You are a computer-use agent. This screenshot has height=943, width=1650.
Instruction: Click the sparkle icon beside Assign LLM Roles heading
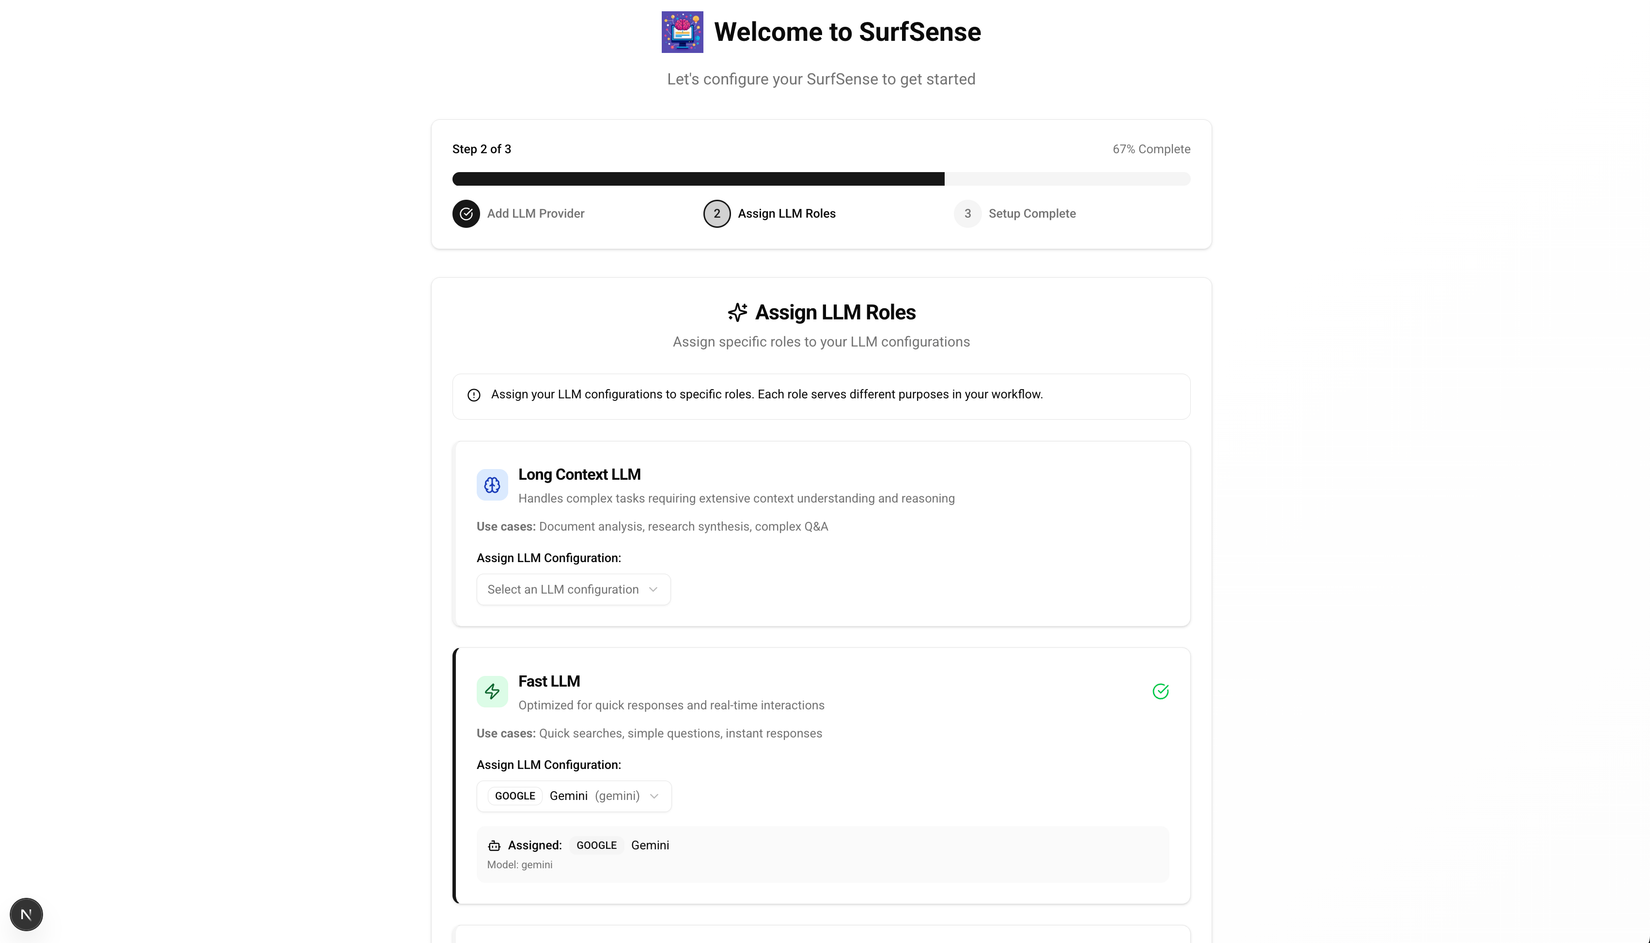point(737,312)
